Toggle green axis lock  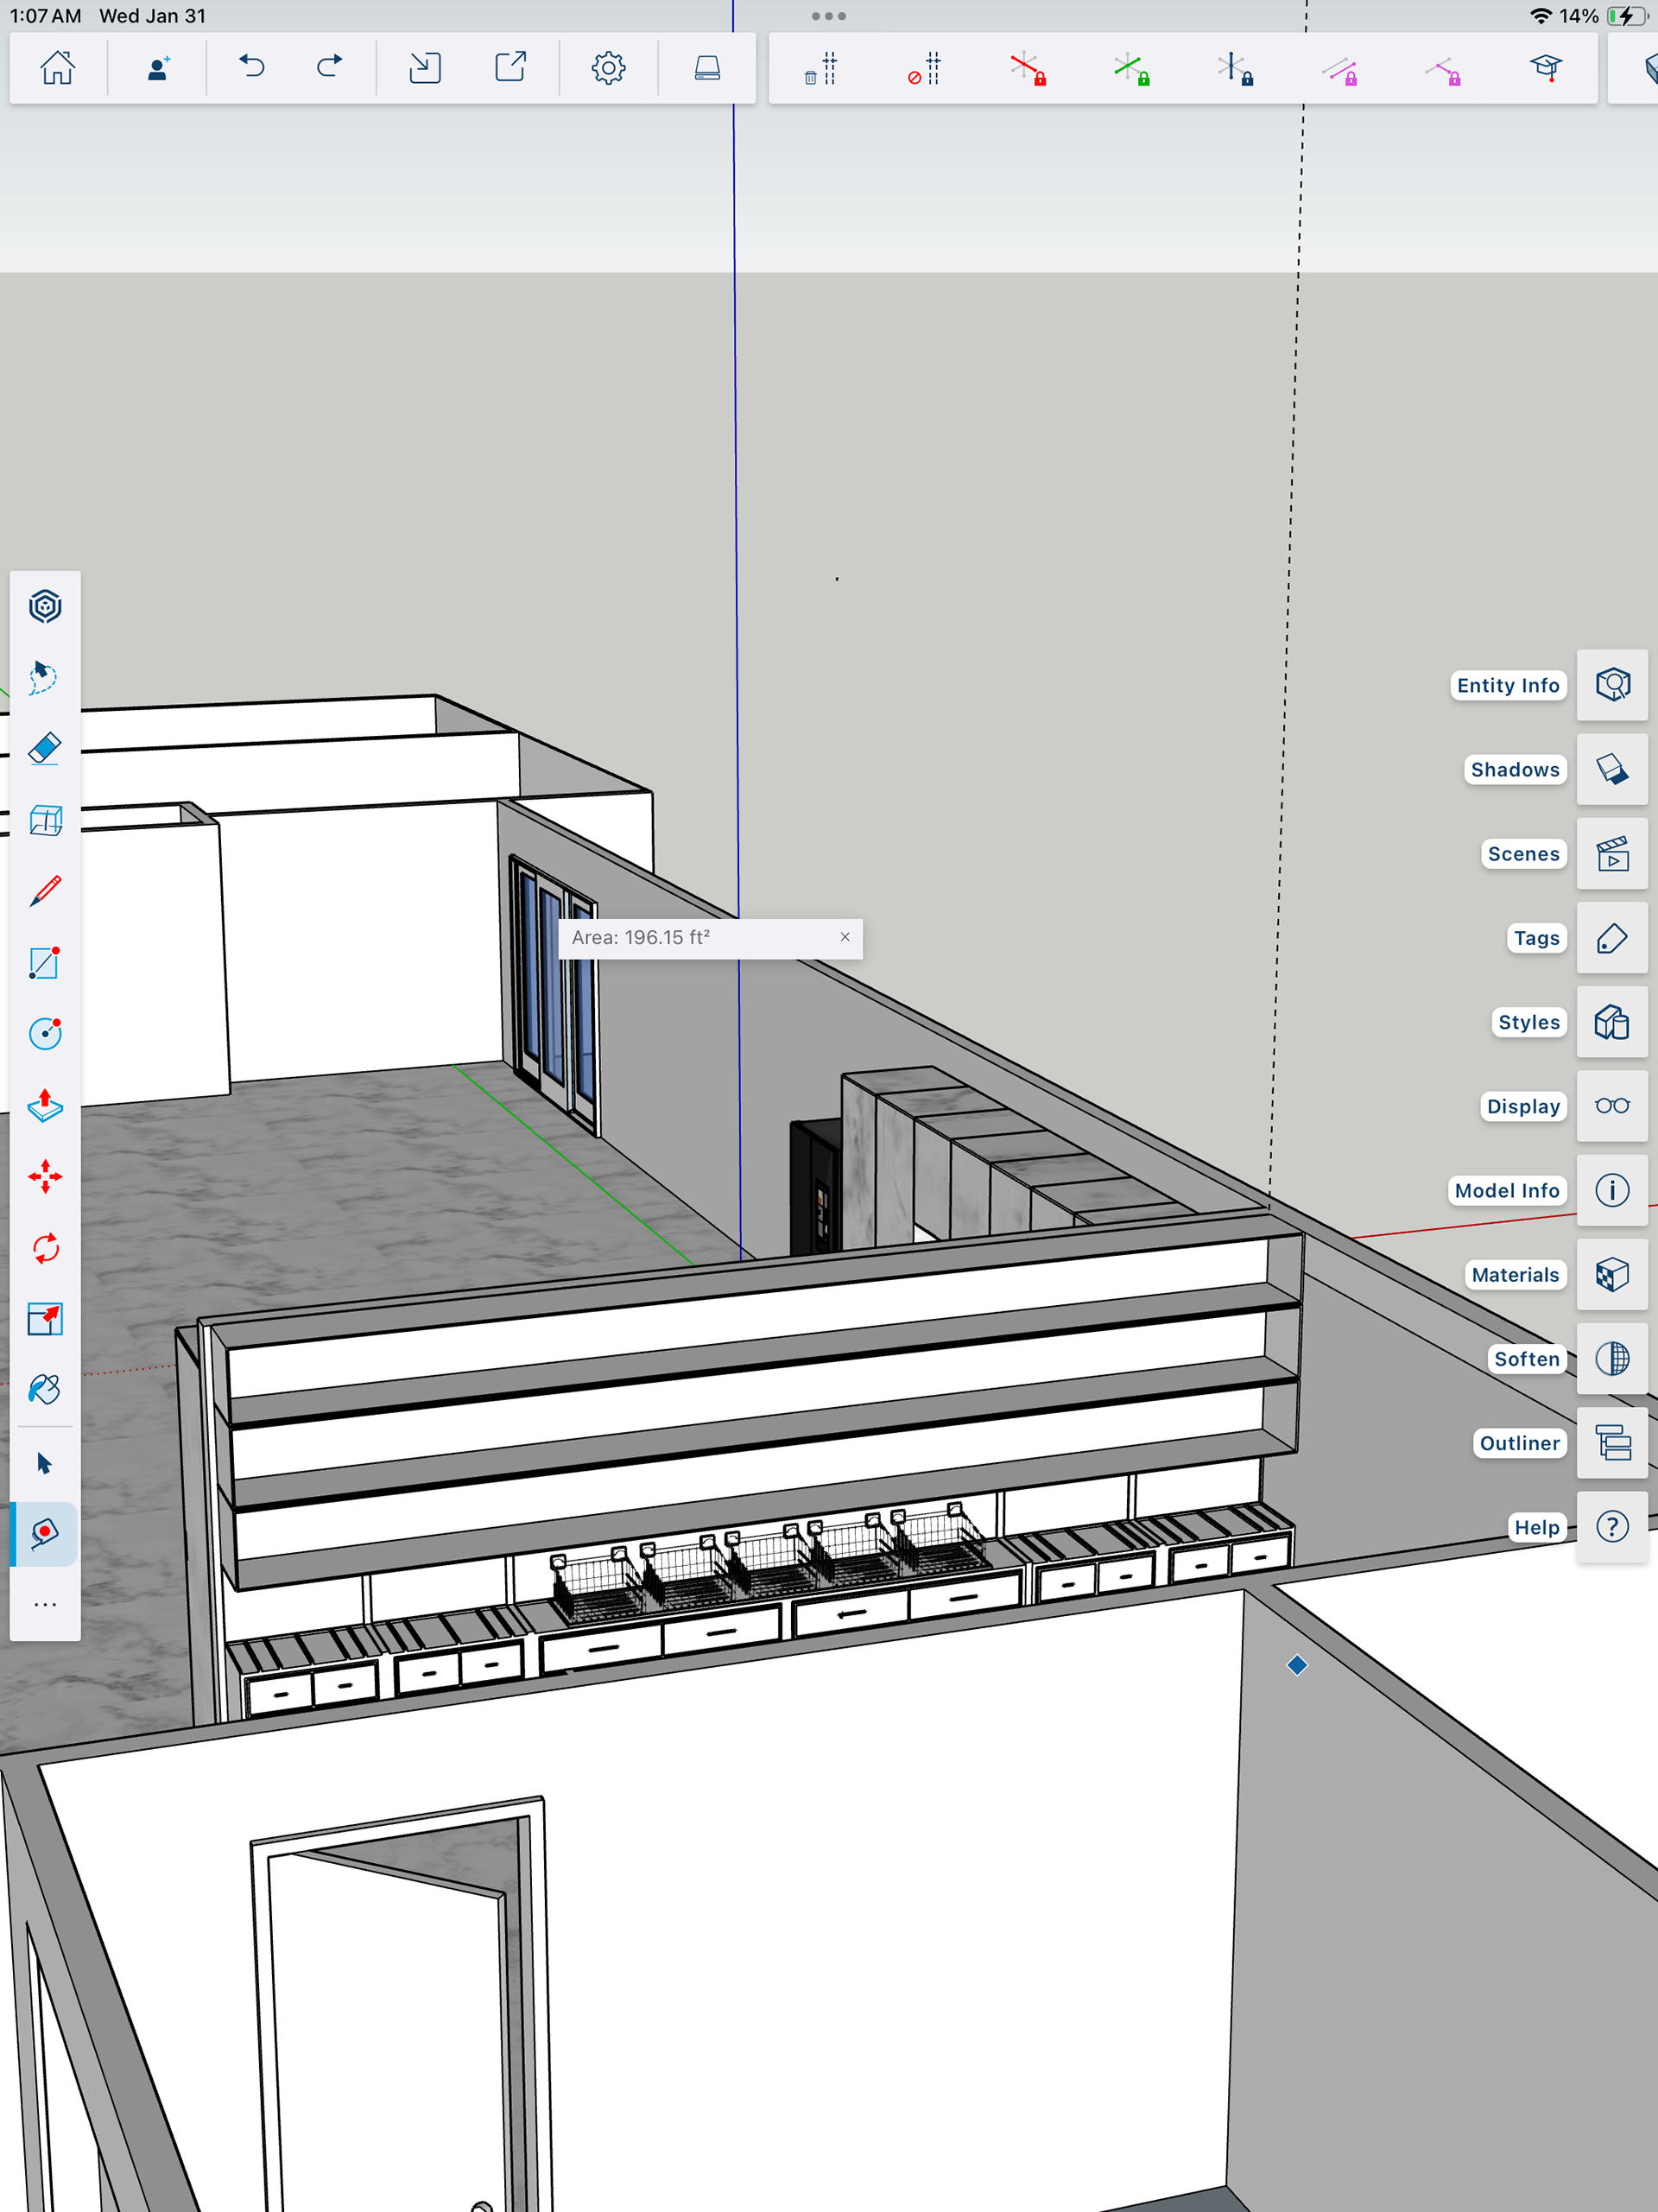tap(1131, 69)
